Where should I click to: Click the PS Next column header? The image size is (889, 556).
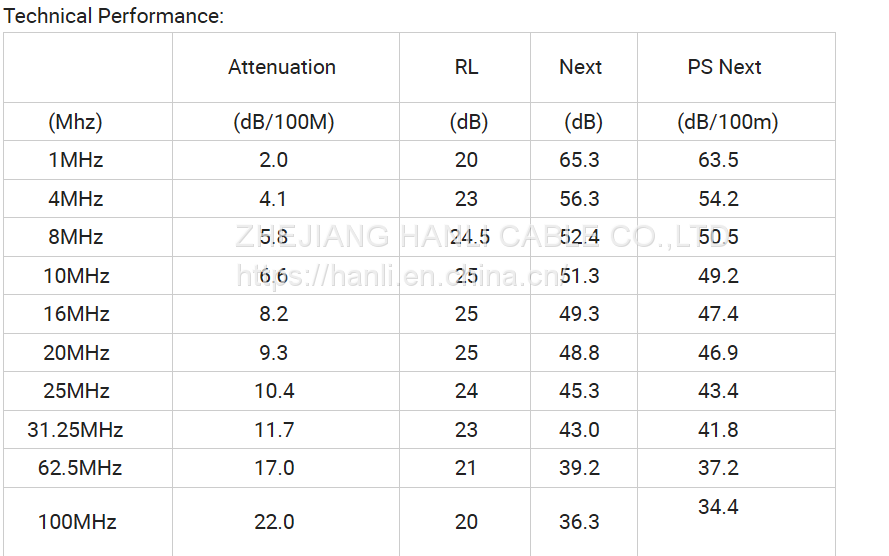(724, 67)
